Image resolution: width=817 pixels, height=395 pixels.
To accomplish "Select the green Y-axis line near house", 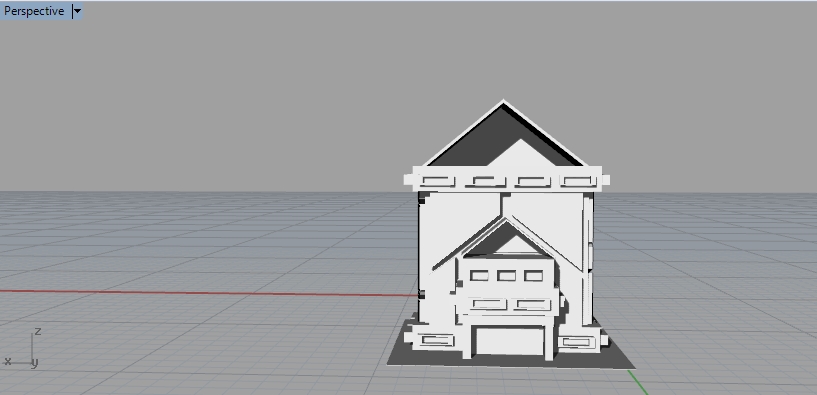I will coord(638,382).
